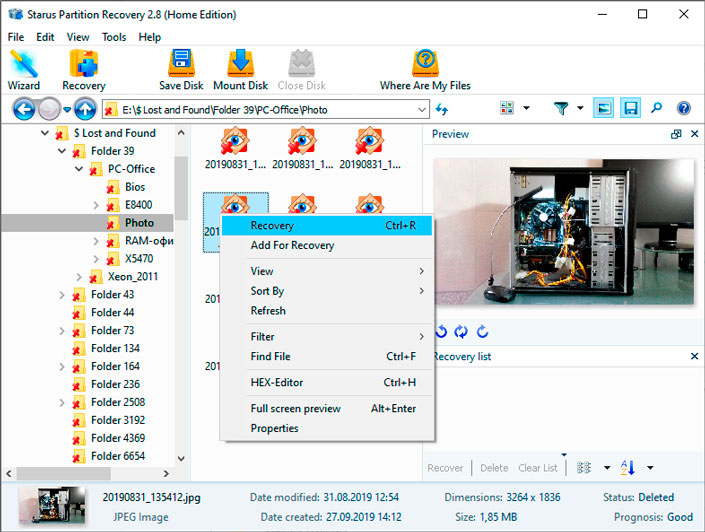Screen dimensions: 705x532
Task: Close the Preview panel
Action: (695, 134)
